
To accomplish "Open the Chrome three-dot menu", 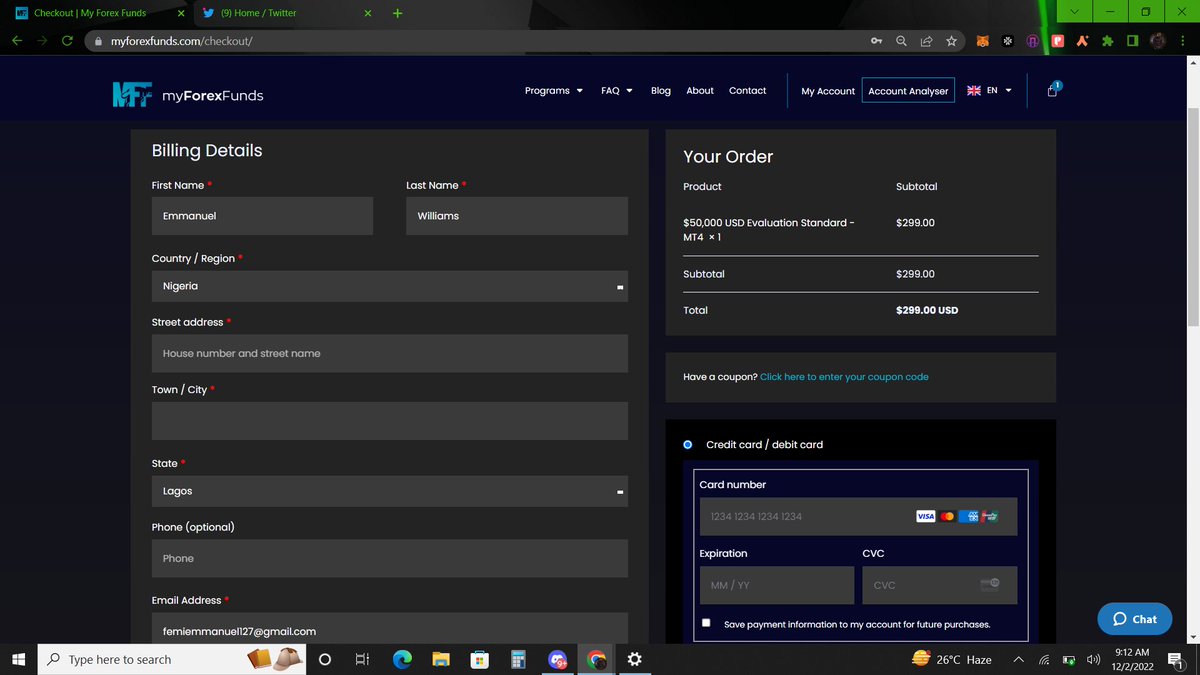I will [x=1182, y=41].
